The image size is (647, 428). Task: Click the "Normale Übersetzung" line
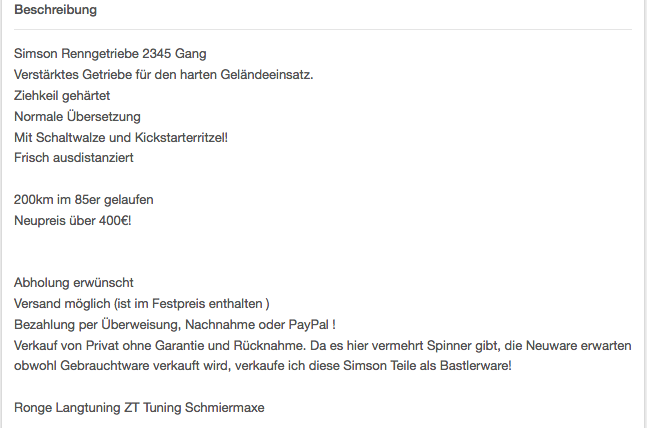[77, 116]
